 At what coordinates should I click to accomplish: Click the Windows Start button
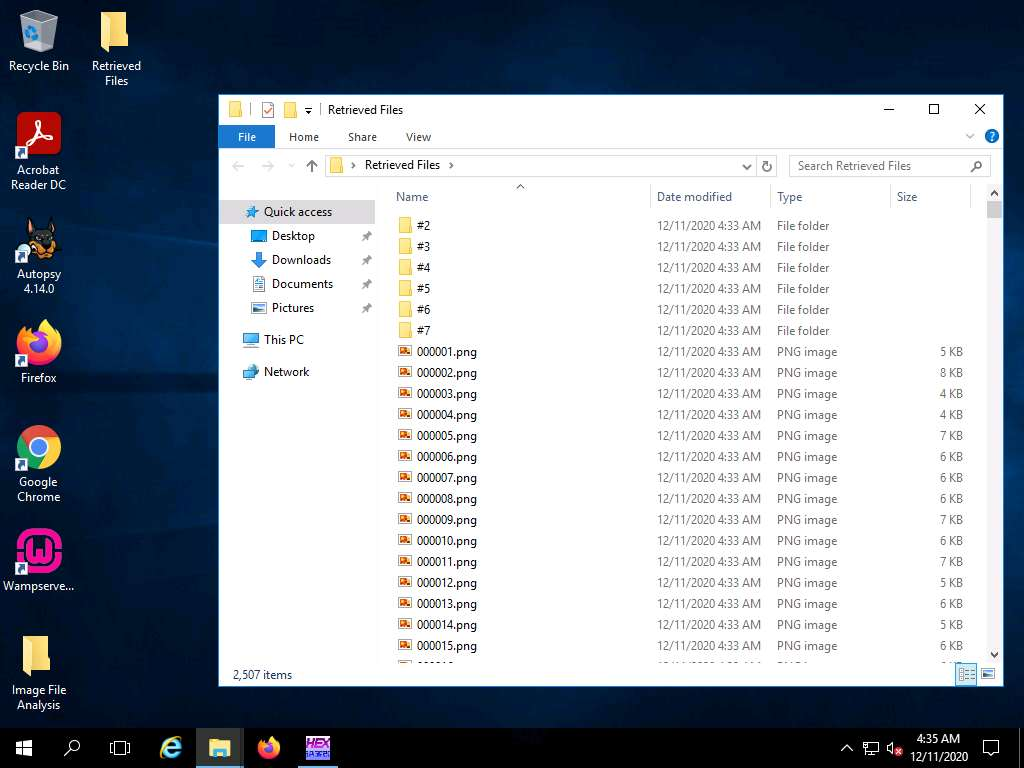coord(24,748)
